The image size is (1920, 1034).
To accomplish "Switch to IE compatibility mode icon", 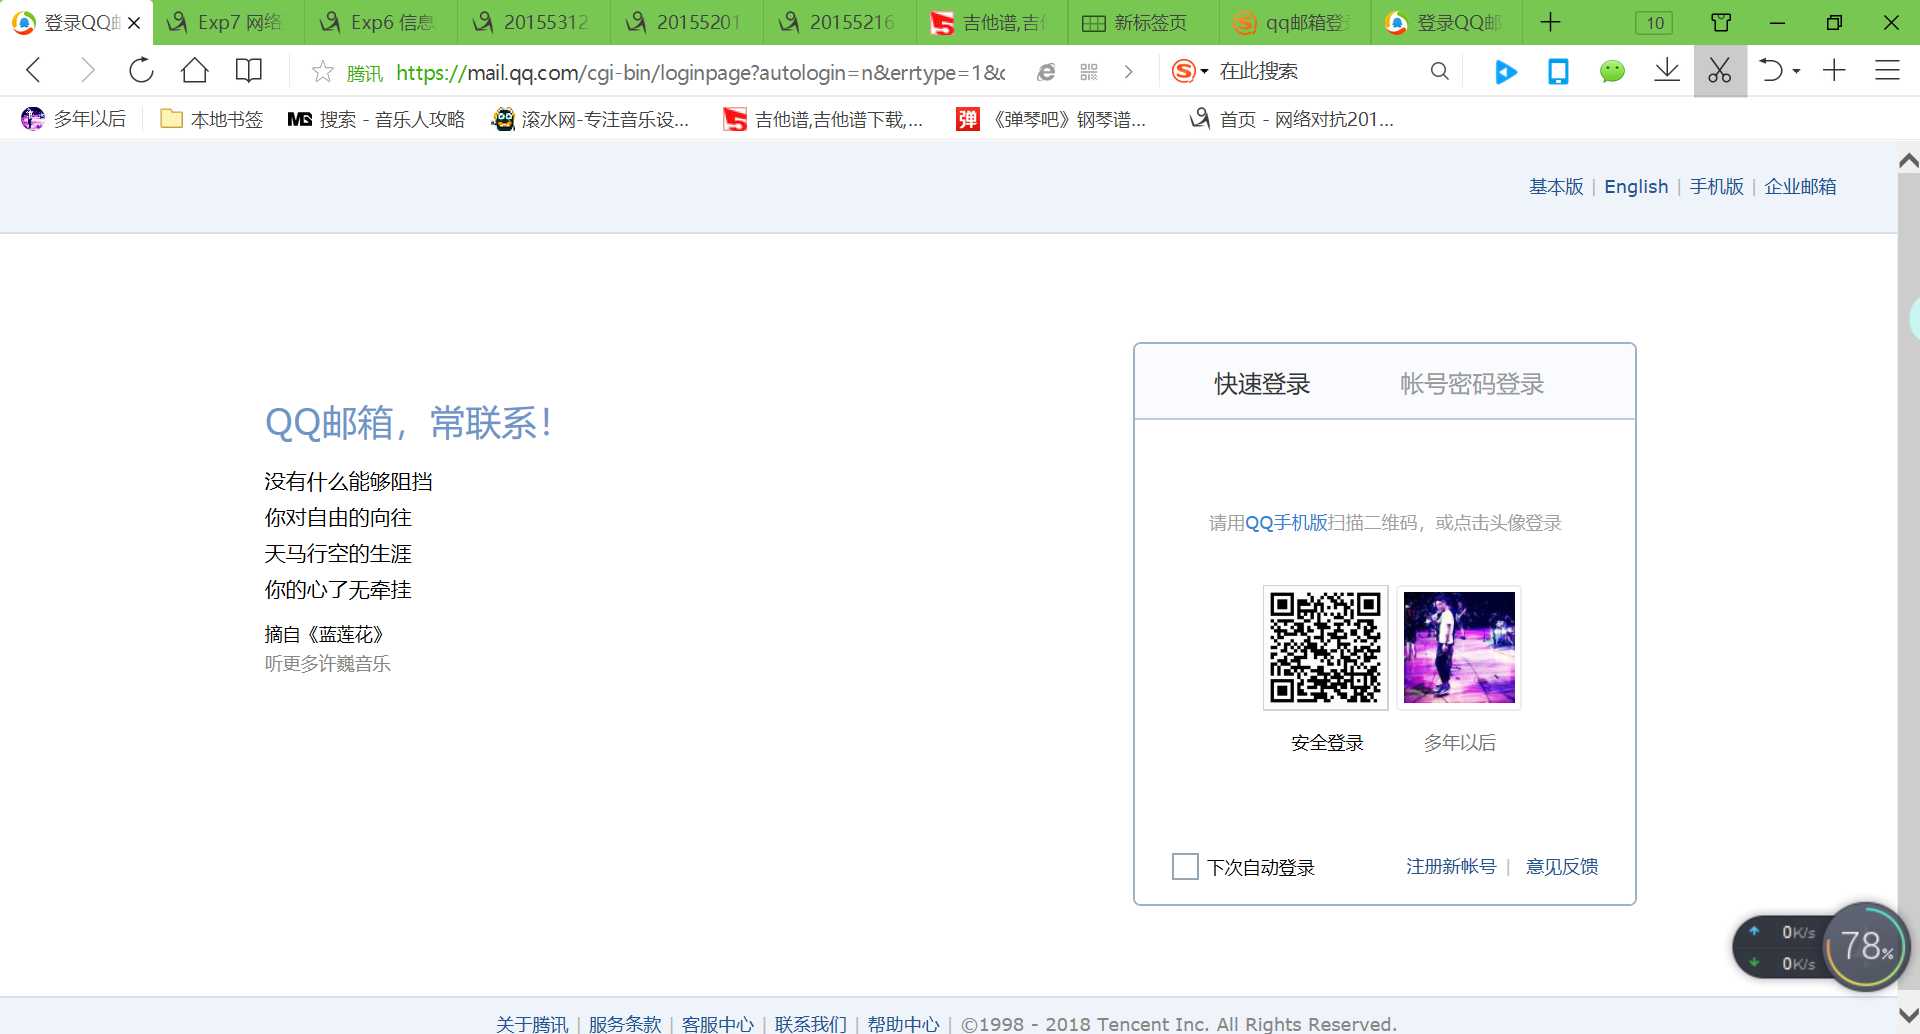I will (x=1046, y=71).
